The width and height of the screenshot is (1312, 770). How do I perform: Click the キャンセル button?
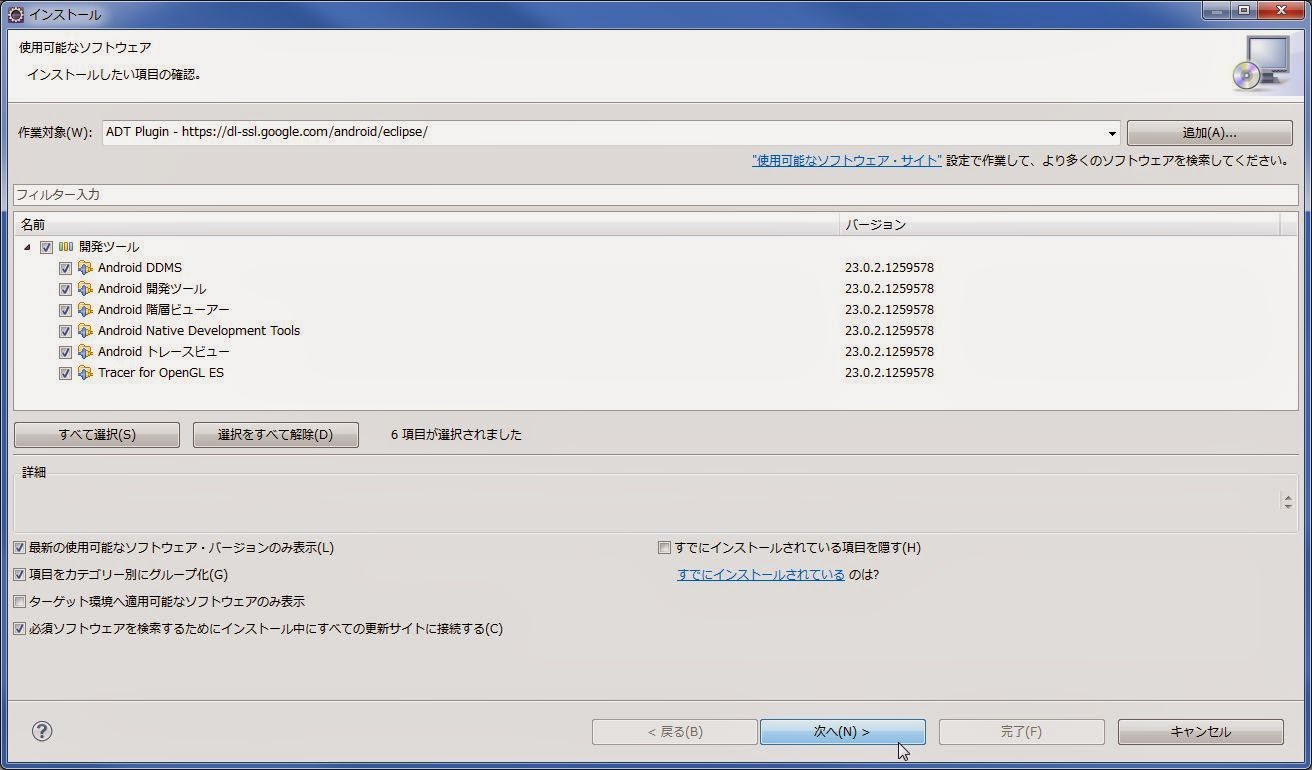tap(1200, 732)
